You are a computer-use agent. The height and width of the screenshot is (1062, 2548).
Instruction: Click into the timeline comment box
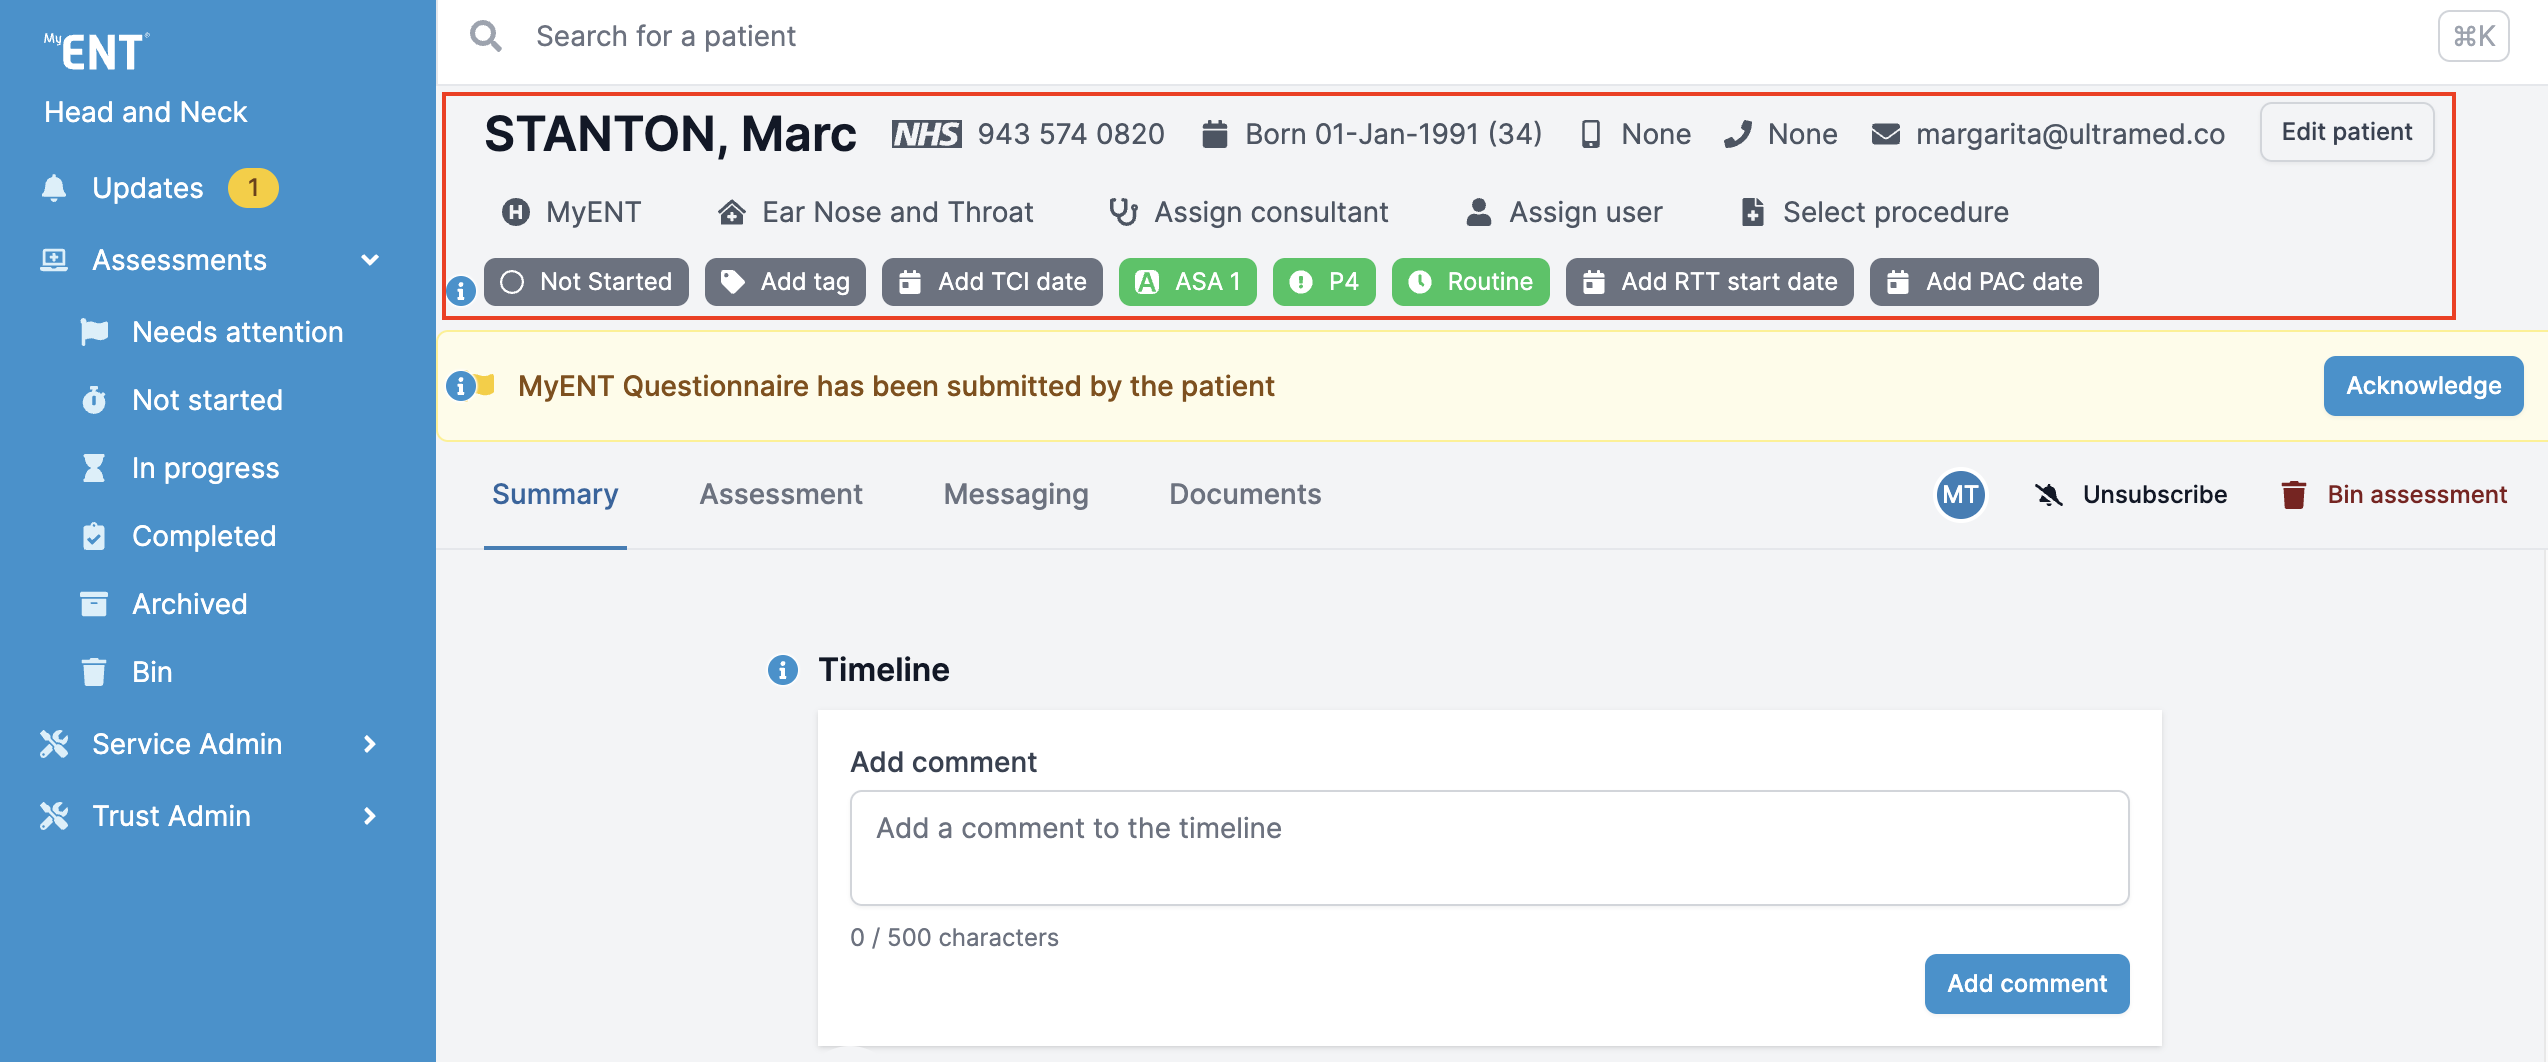pos(1488,847)
